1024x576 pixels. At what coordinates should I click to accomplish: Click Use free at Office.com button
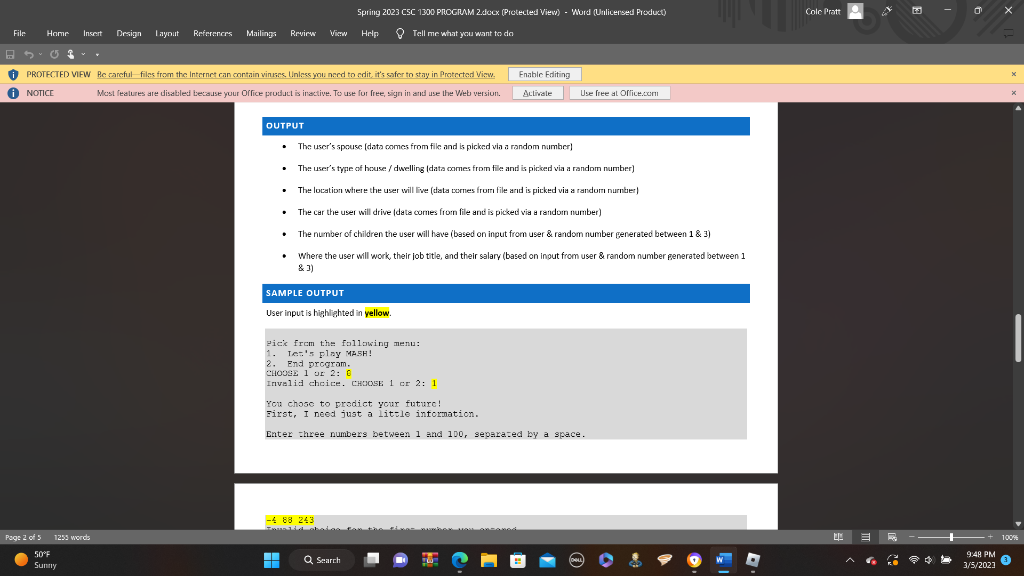coord(619,93)
